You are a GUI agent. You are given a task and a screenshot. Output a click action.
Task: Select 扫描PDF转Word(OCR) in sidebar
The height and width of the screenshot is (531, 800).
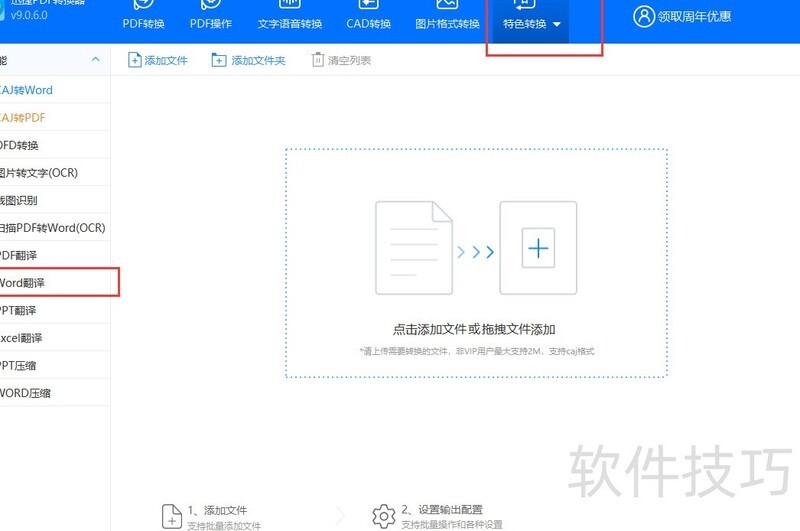coord(55,228)
